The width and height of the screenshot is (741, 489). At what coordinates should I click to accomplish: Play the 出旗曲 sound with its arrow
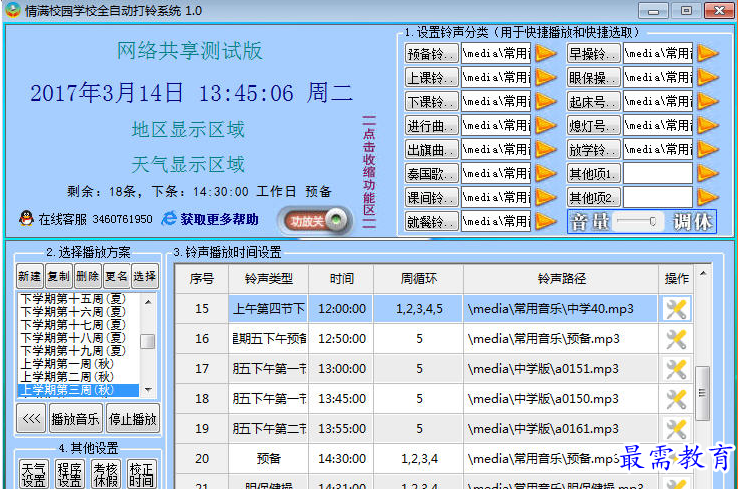click(545, 149)
